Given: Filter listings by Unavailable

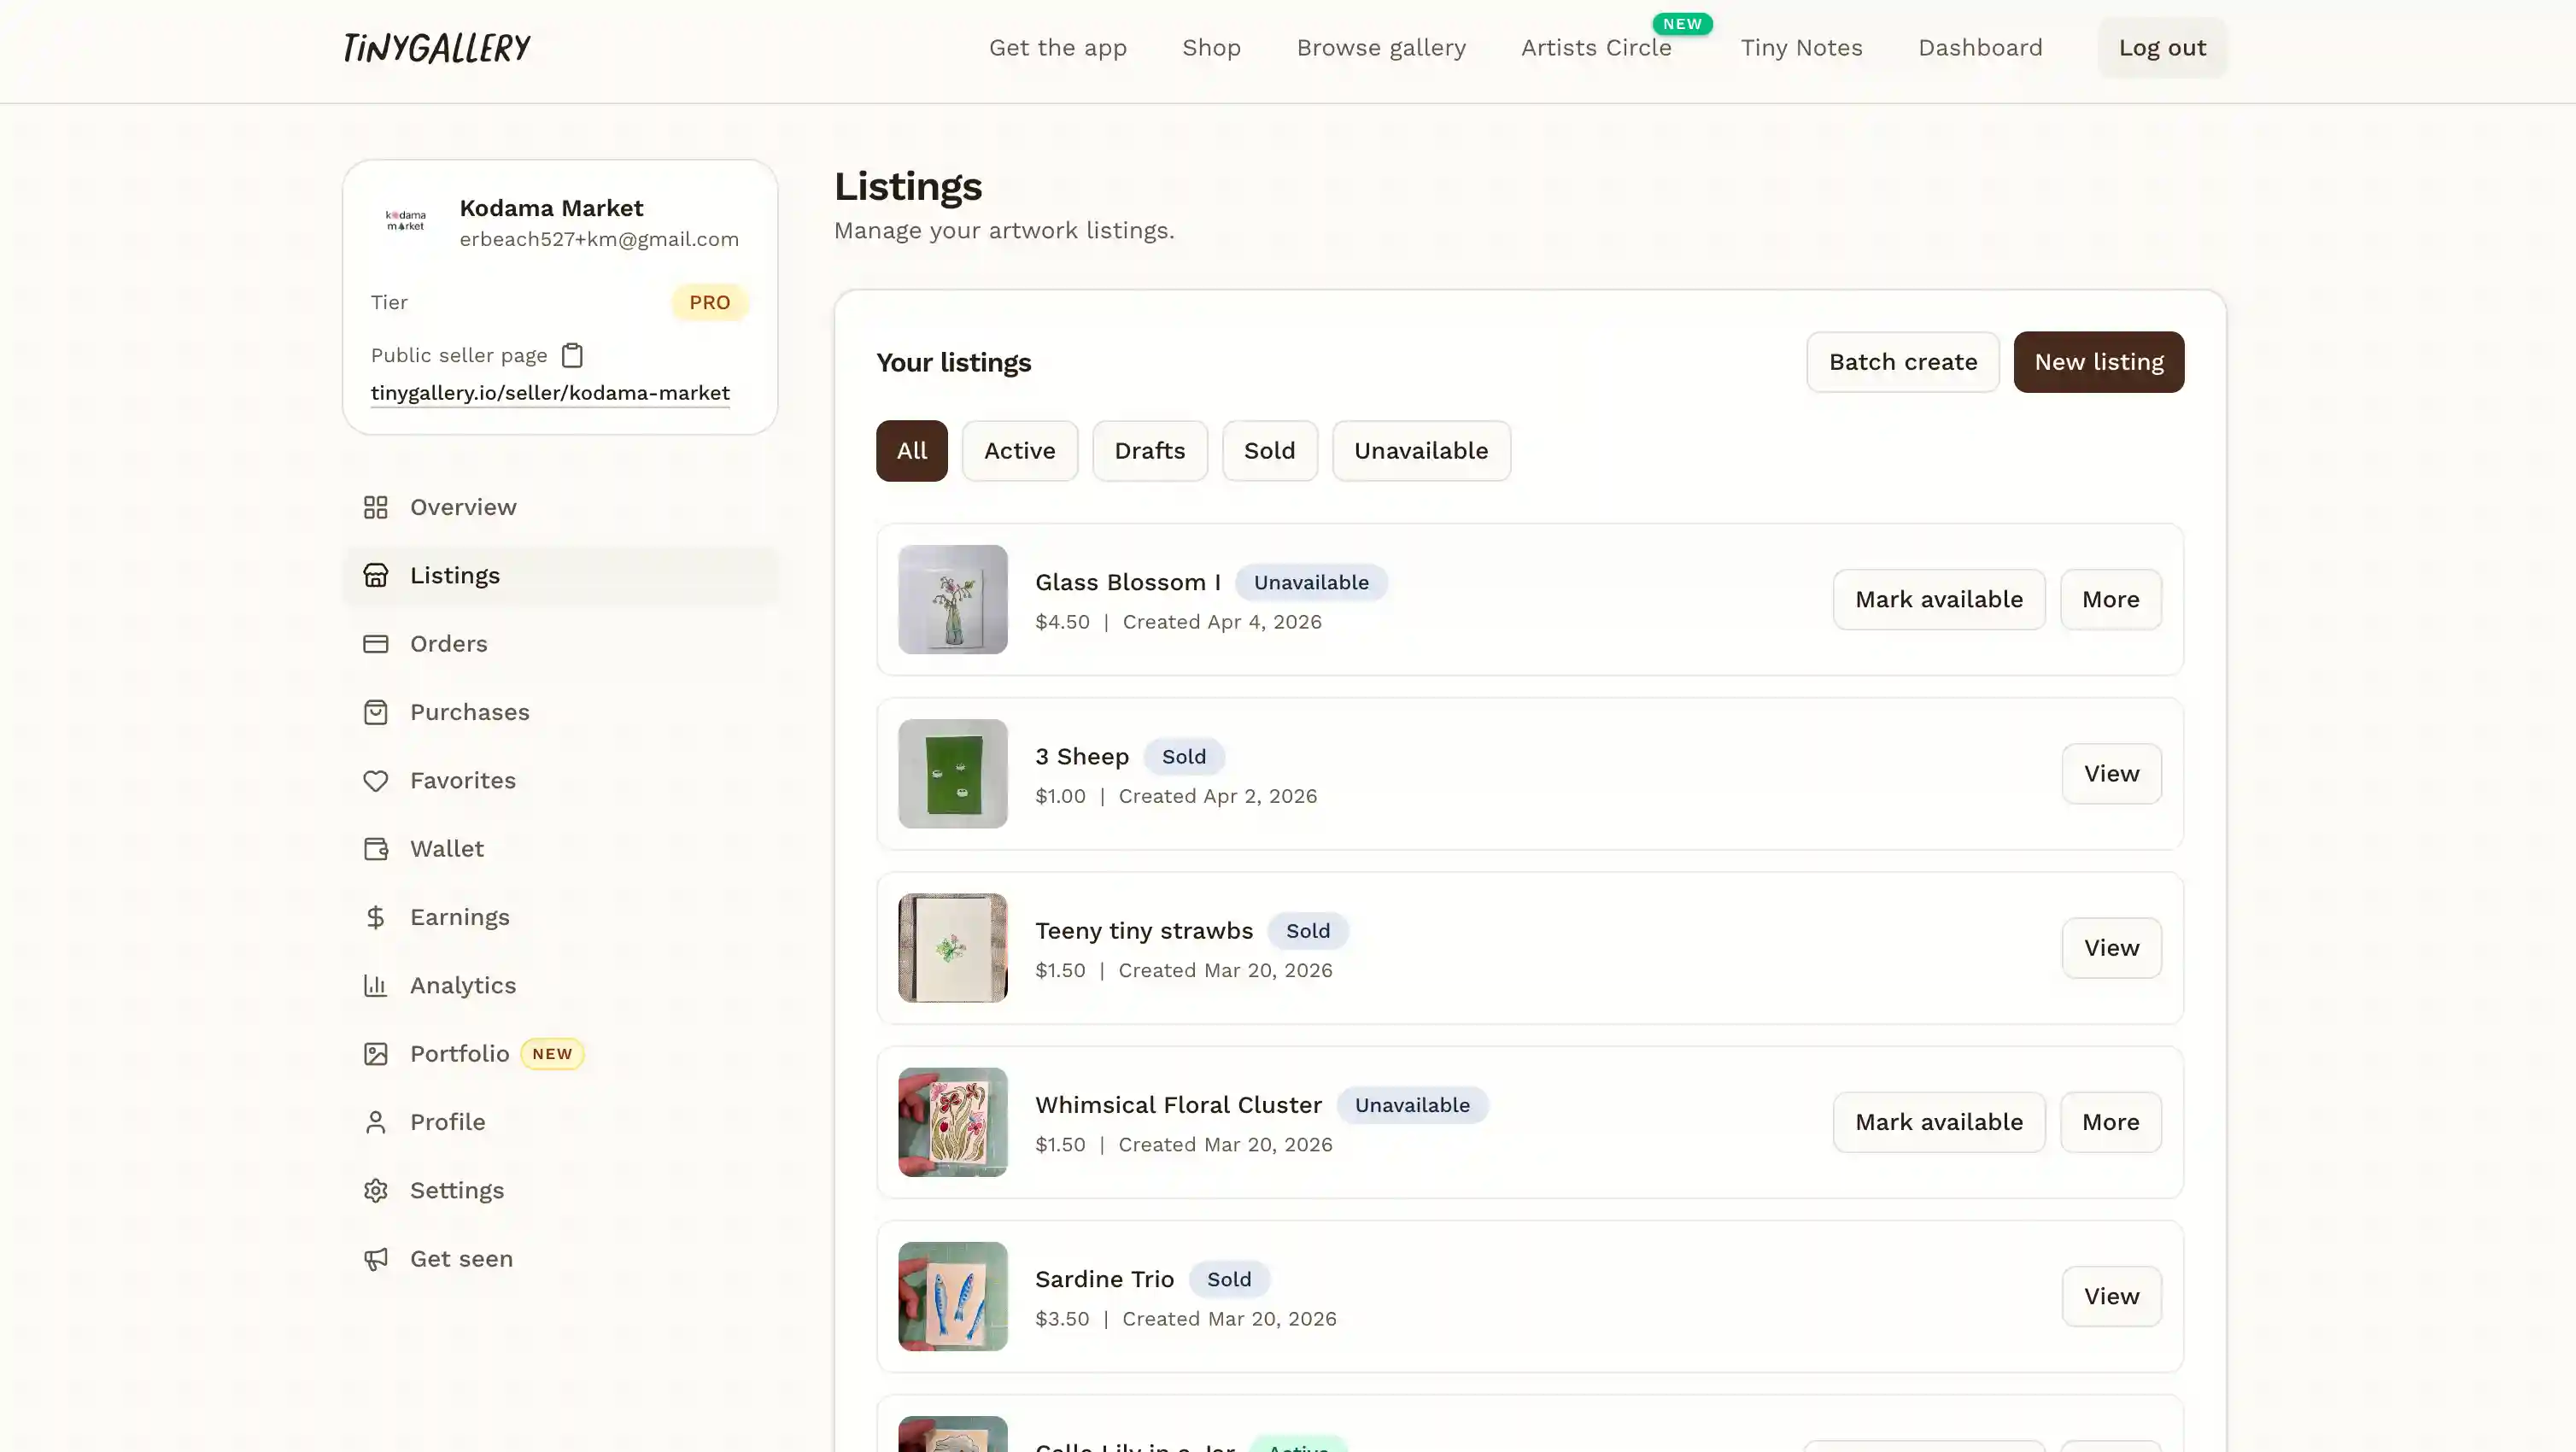Looking at the screenshot, I should (1421, 451).
